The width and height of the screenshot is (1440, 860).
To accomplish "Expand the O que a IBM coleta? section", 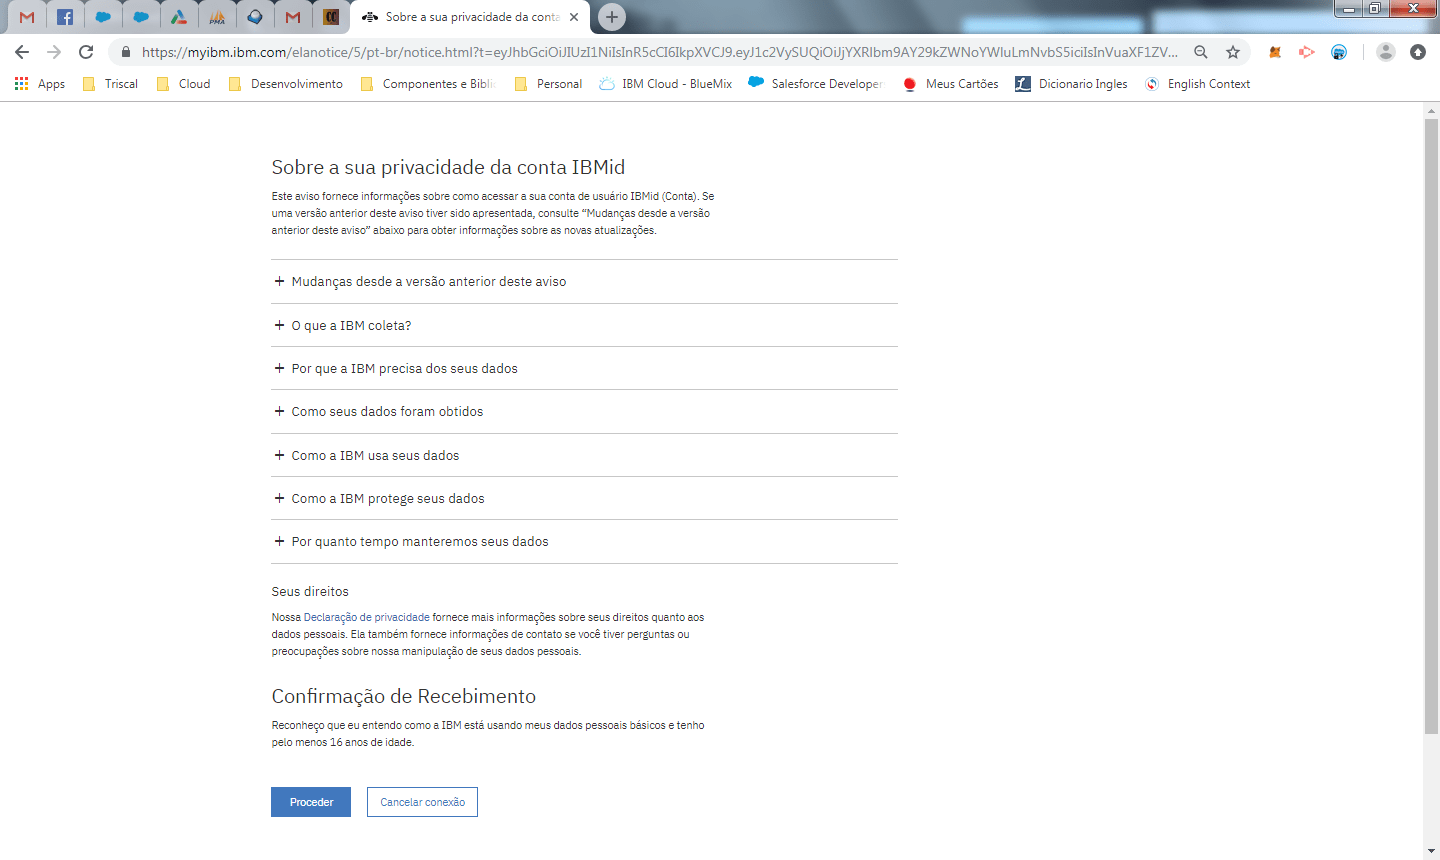I will click(584, 325).
